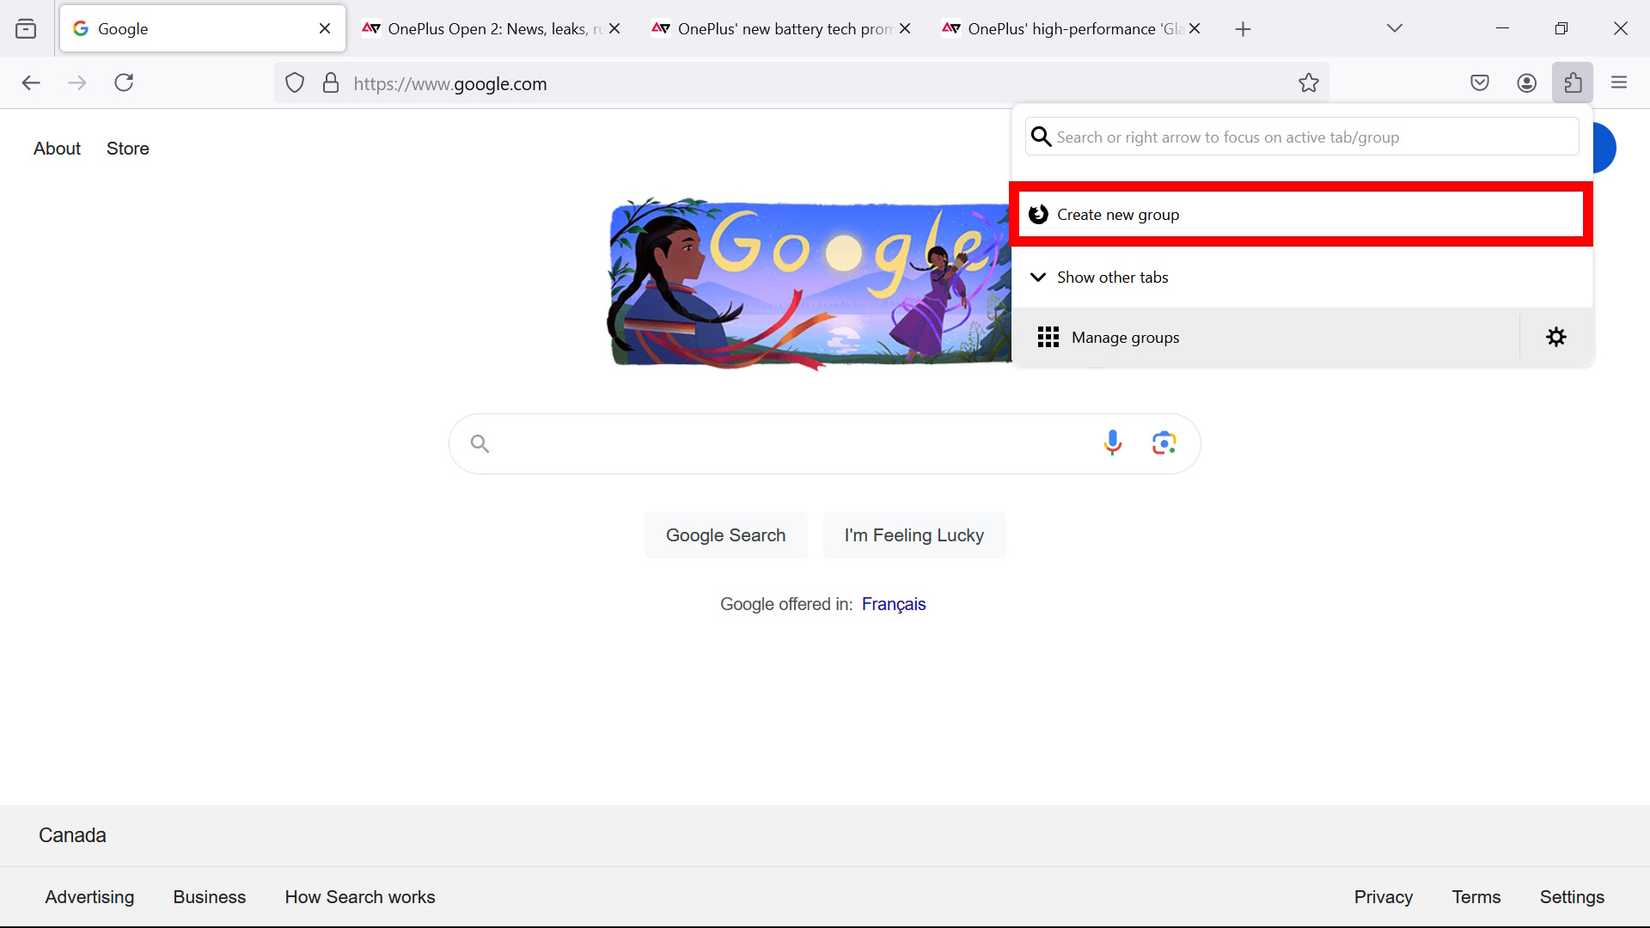Select the Create new group menu entry

(x=1117, y=214)
